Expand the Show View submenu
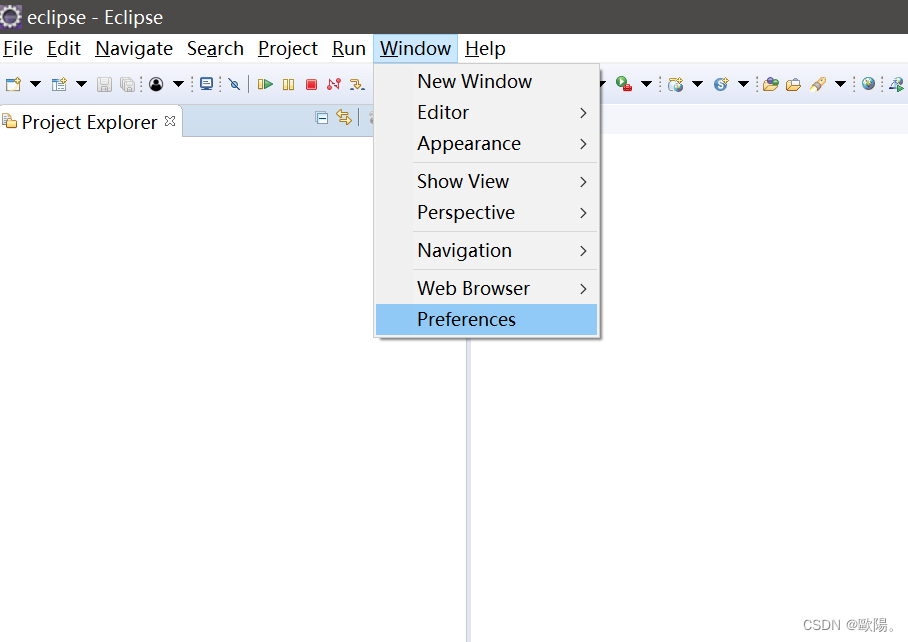The image size is (908, 642). click(486, 182)
